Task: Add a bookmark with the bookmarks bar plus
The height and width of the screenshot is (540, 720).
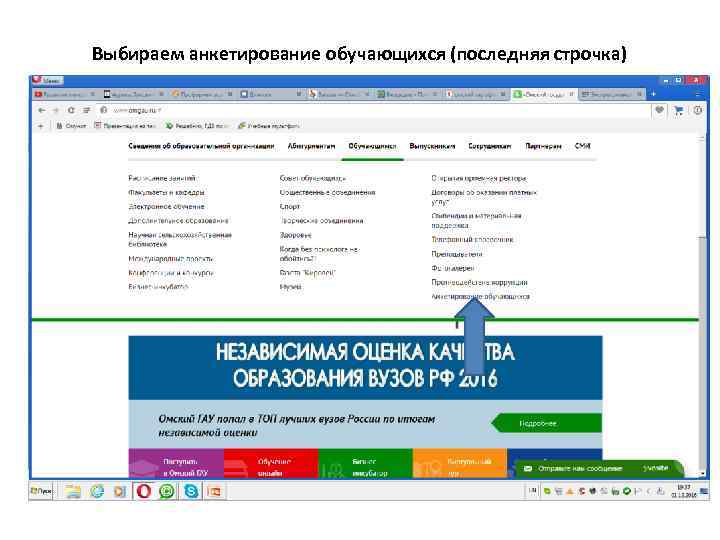Action: pyautogui.click(x=40, y=126)
